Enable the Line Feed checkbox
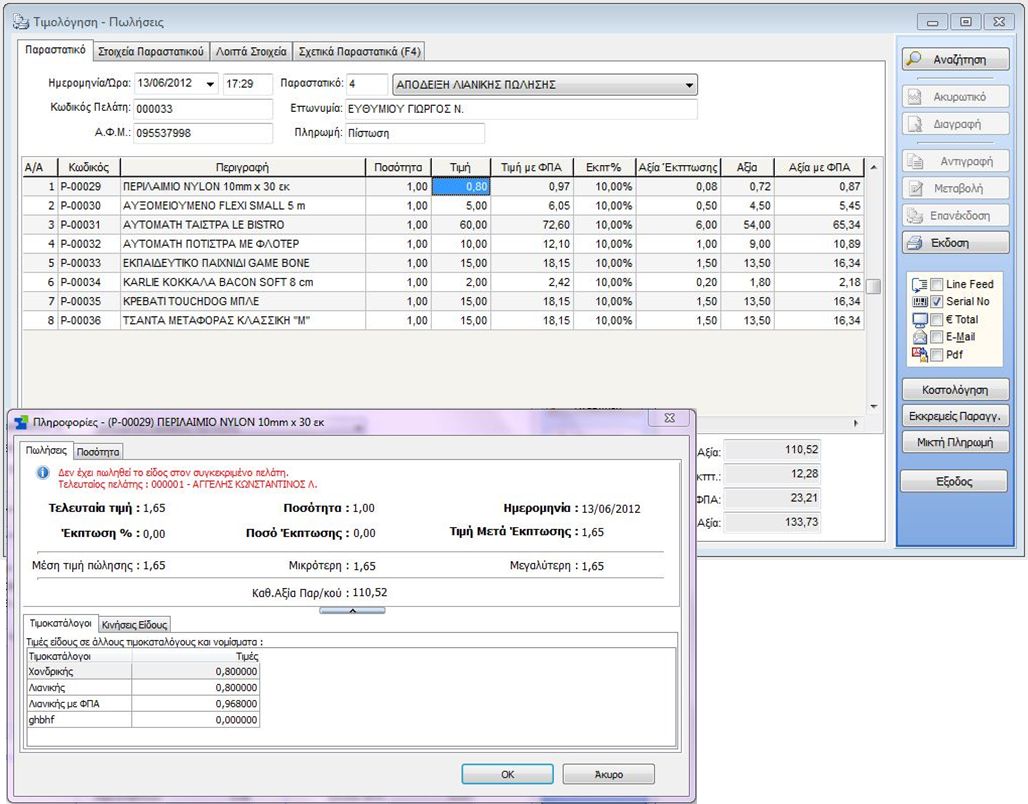This screenshot has height=804, width=1028. 937,285
